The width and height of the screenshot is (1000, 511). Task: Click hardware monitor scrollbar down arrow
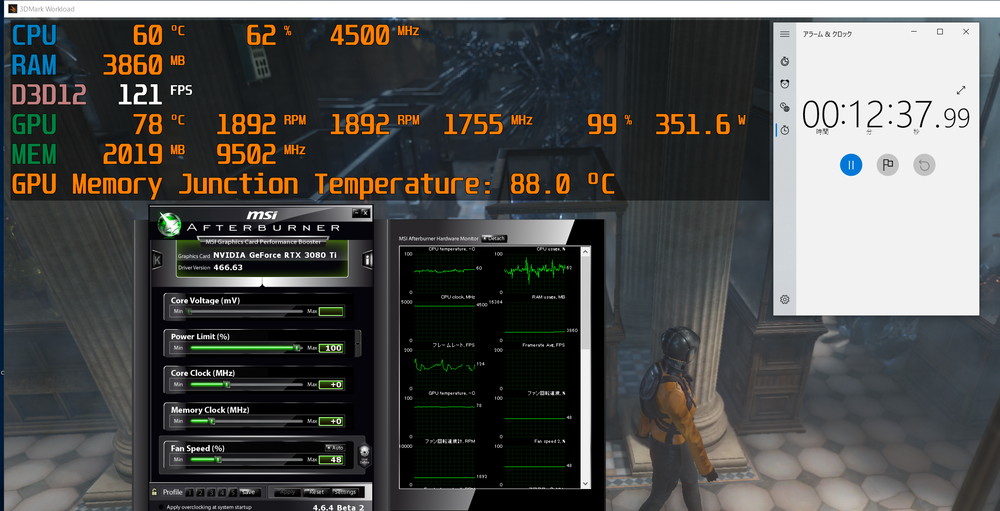586,485
